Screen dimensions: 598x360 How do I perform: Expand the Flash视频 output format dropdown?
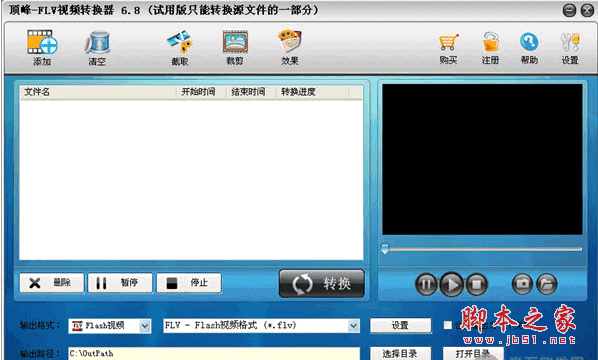tap(145, 326)
